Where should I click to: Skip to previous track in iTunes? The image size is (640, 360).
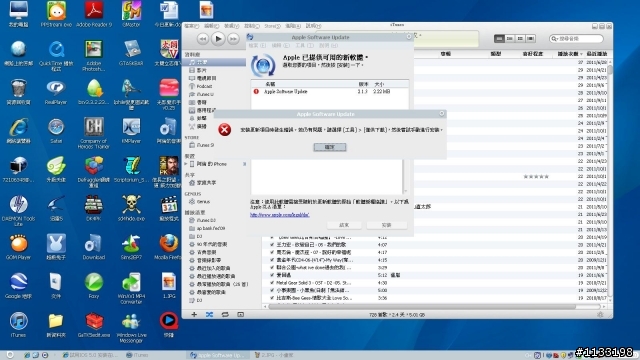click(203, 39)
